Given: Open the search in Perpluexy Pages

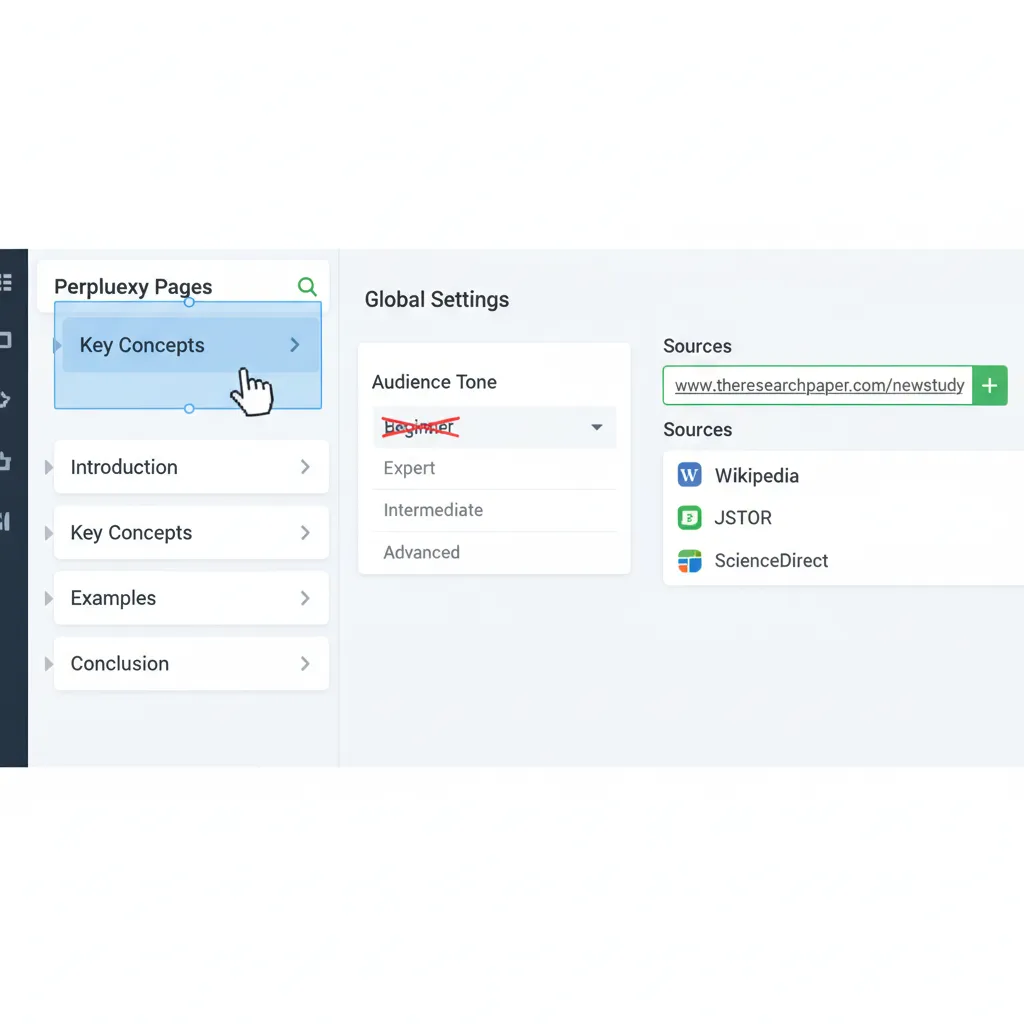Looking at the screenshot, I should pyautogui.click(x=307, y=287).
